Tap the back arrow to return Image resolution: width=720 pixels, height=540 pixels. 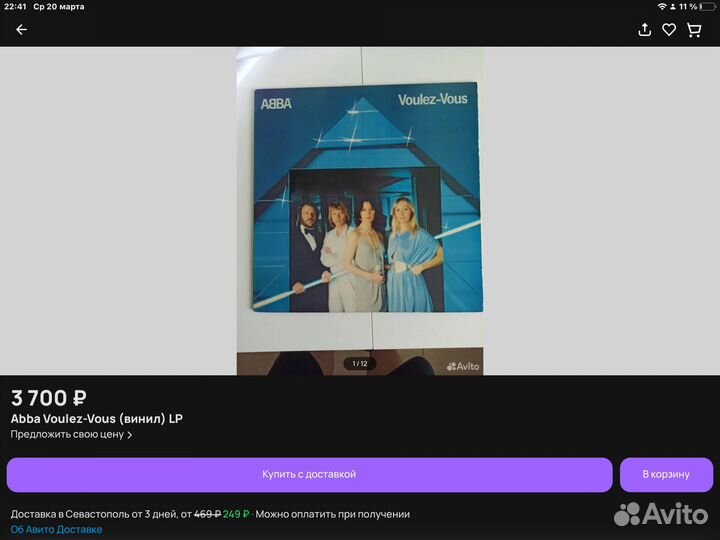click(x=21, y=30)
